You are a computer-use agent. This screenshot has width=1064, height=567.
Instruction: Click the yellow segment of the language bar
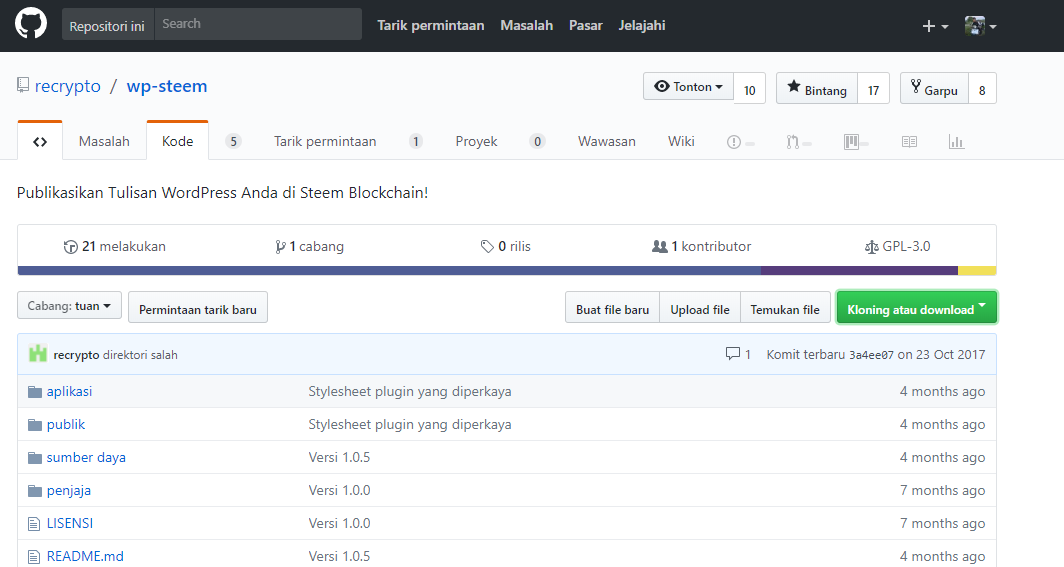[976, 271]
